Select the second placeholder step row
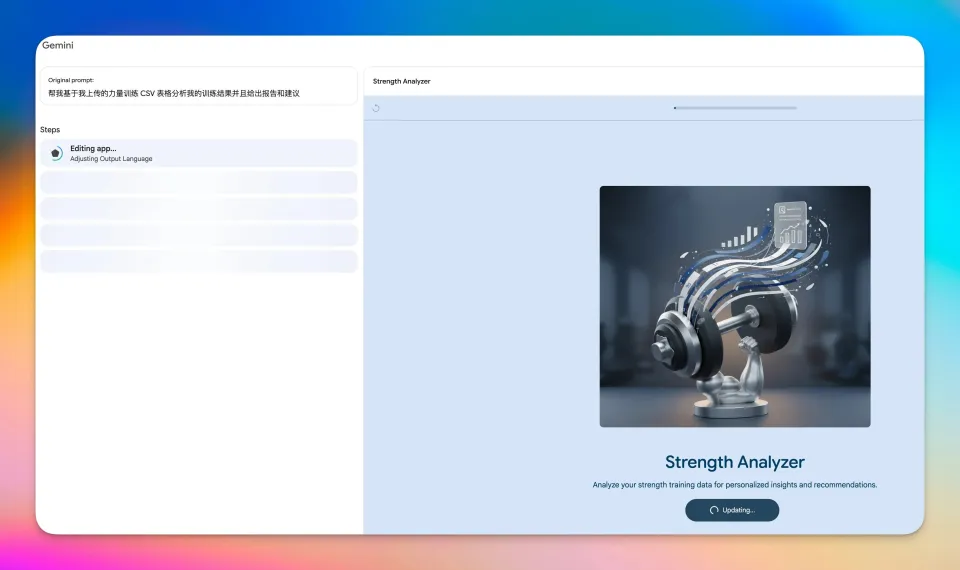The width and height of the screenshot is (960, 570). pyautogui.click(x=198, y=208)
